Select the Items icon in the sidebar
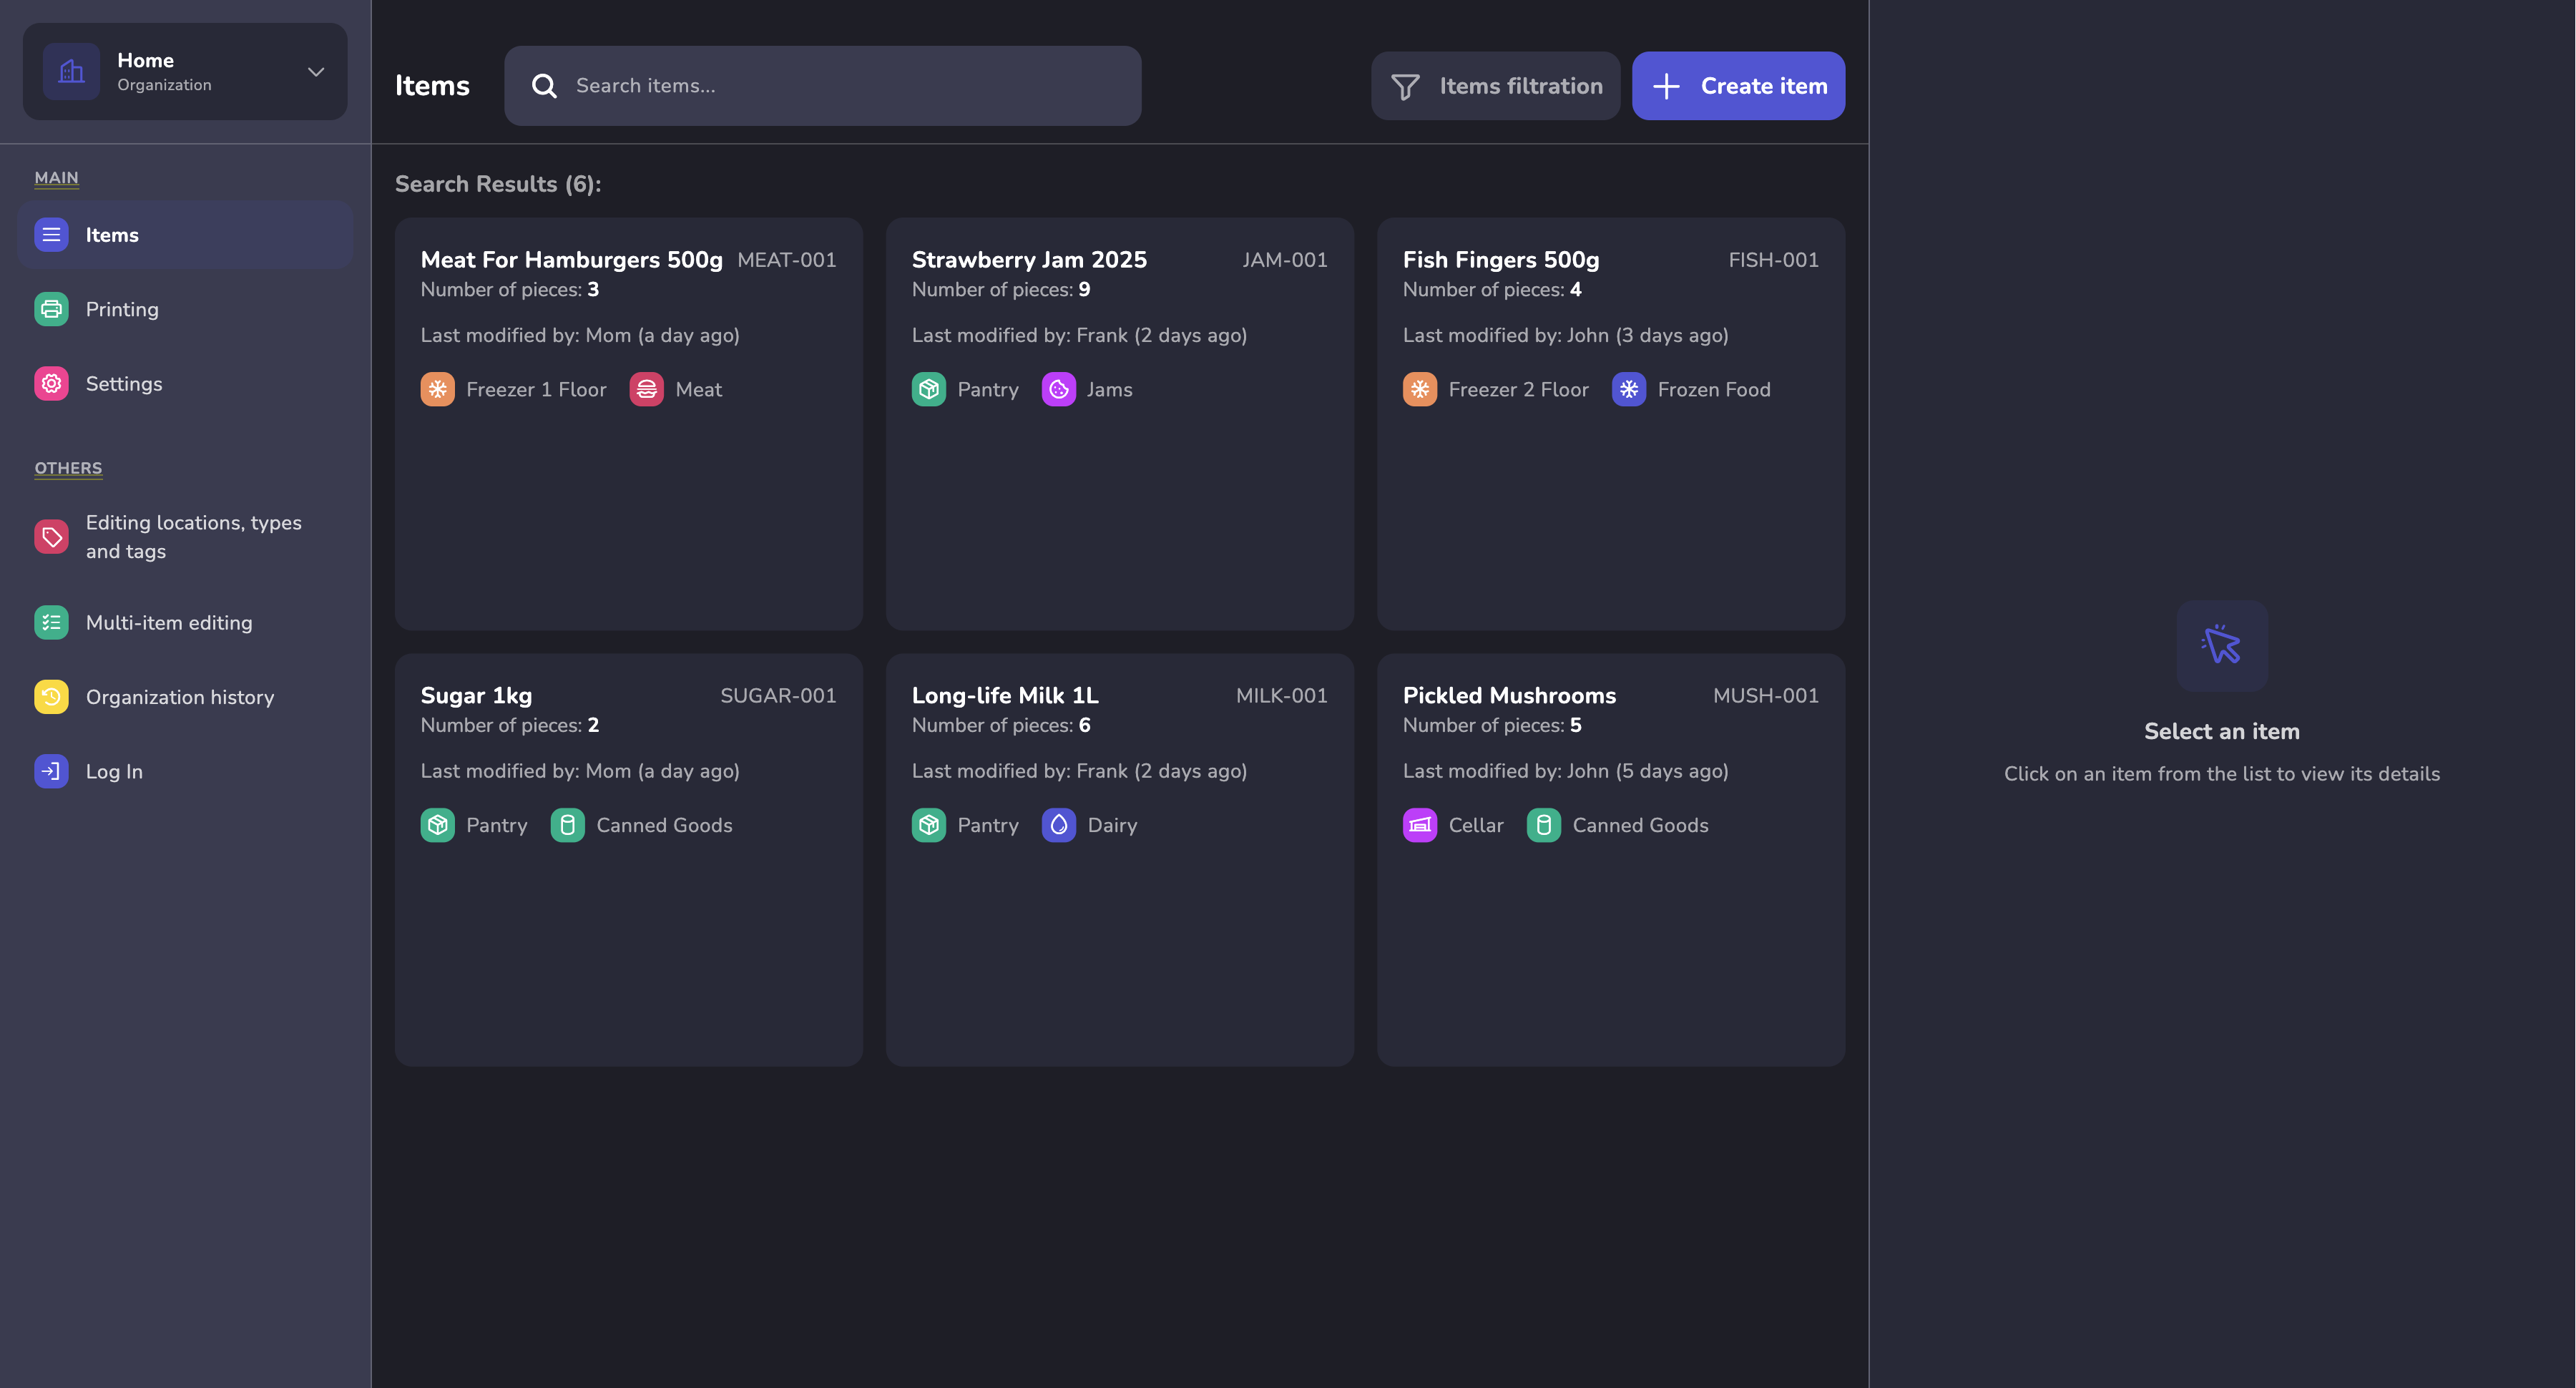Screen dimensions: 2576x1388 [51, 234]
